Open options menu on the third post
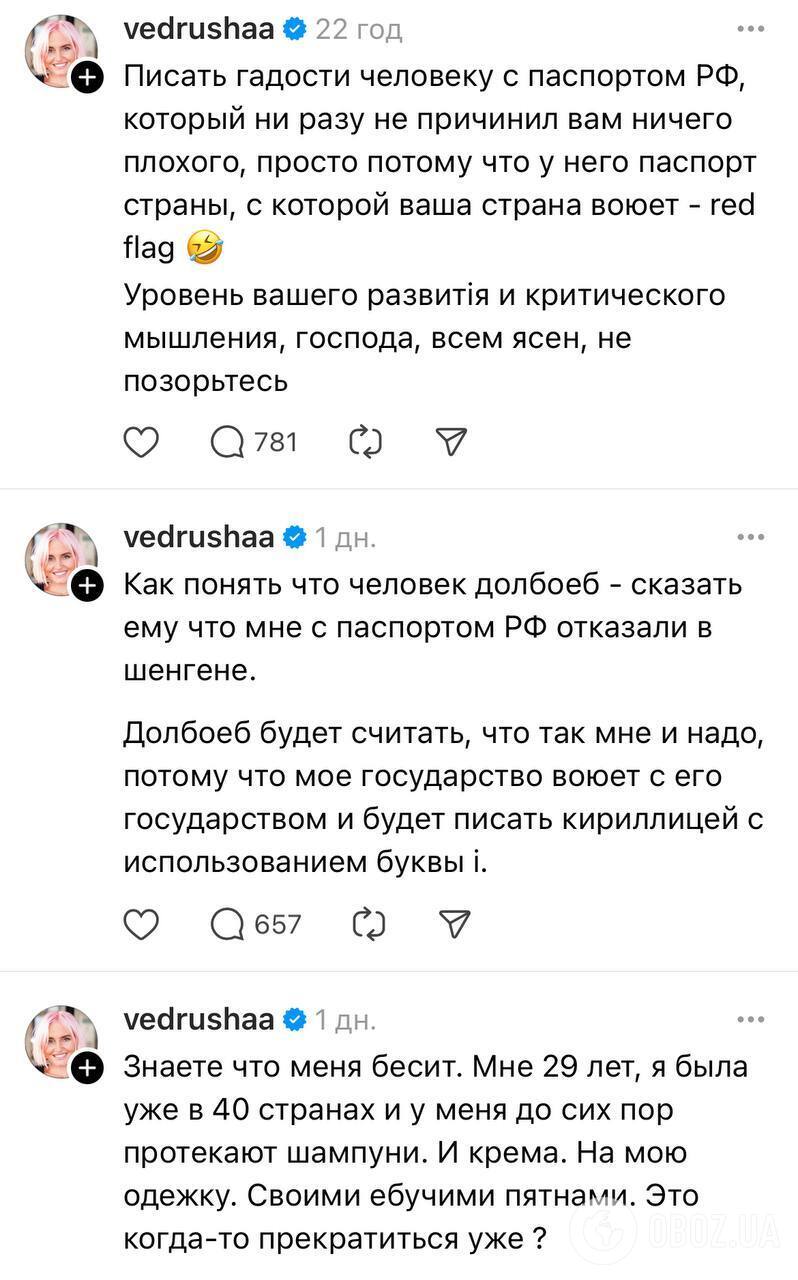Viewport: 798px width, 1280px height. 751,1018
